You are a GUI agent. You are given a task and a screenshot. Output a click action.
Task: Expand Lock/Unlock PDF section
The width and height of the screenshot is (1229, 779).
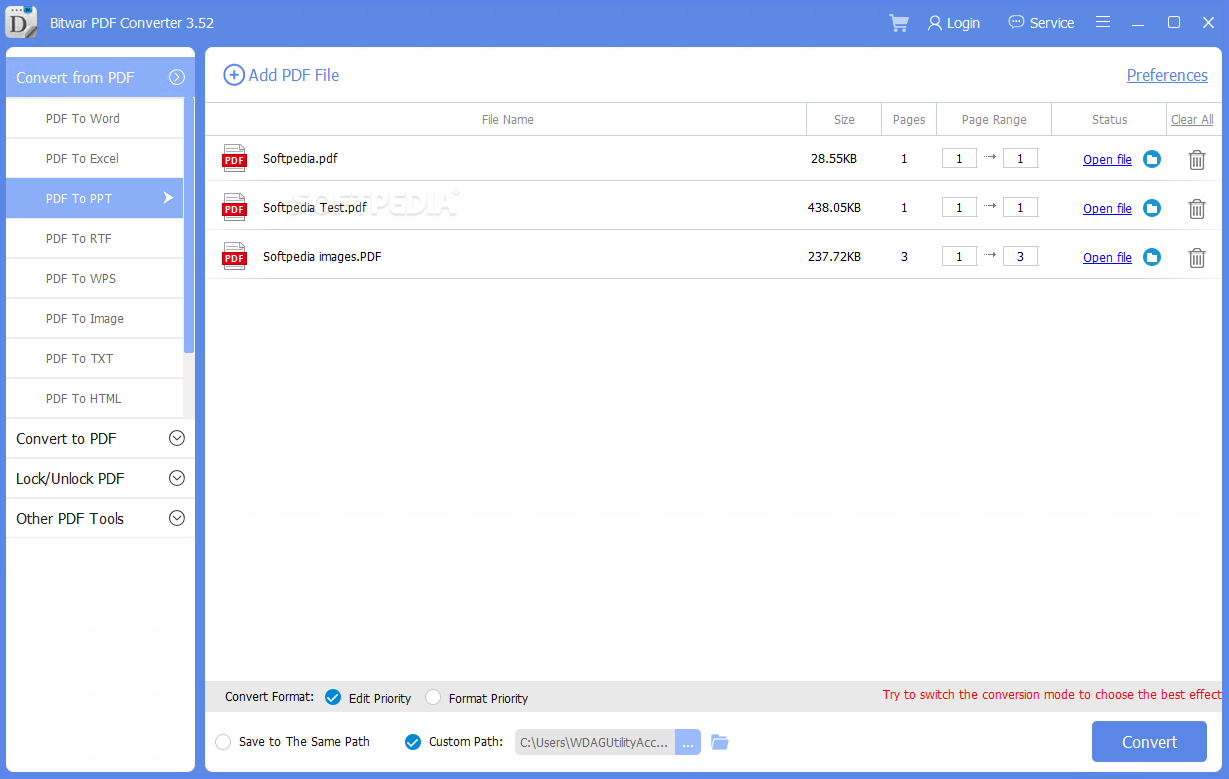[177, 478]
